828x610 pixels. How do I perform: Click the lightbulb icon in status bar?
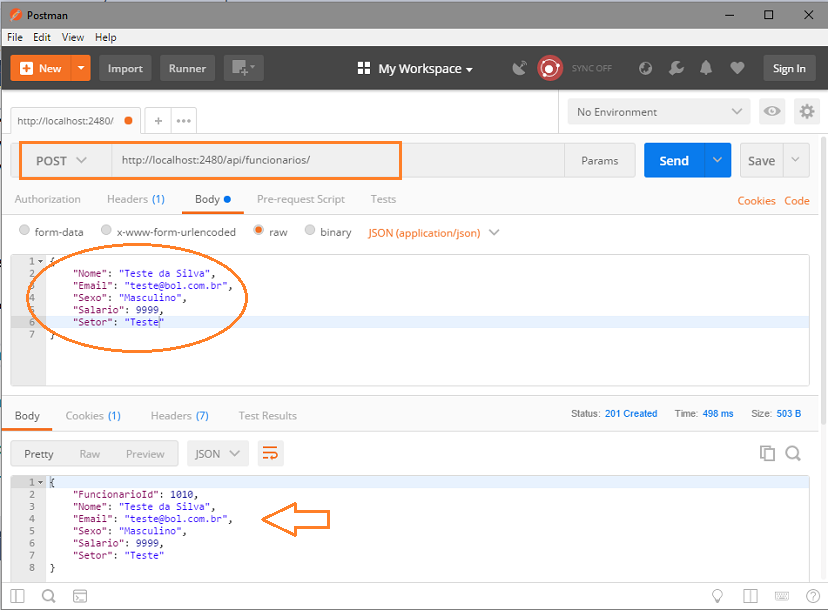point(717,596)
